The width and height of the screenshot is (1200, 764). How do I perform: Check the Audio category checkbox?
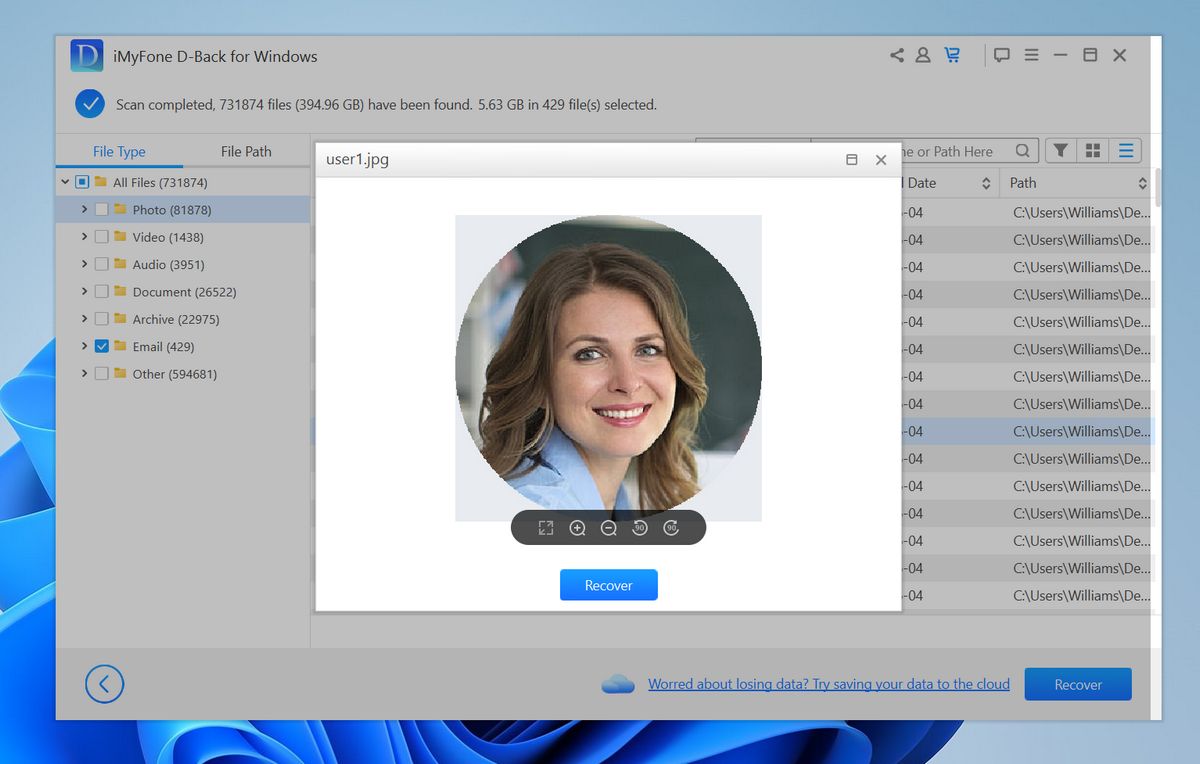[x=102, y=264]
